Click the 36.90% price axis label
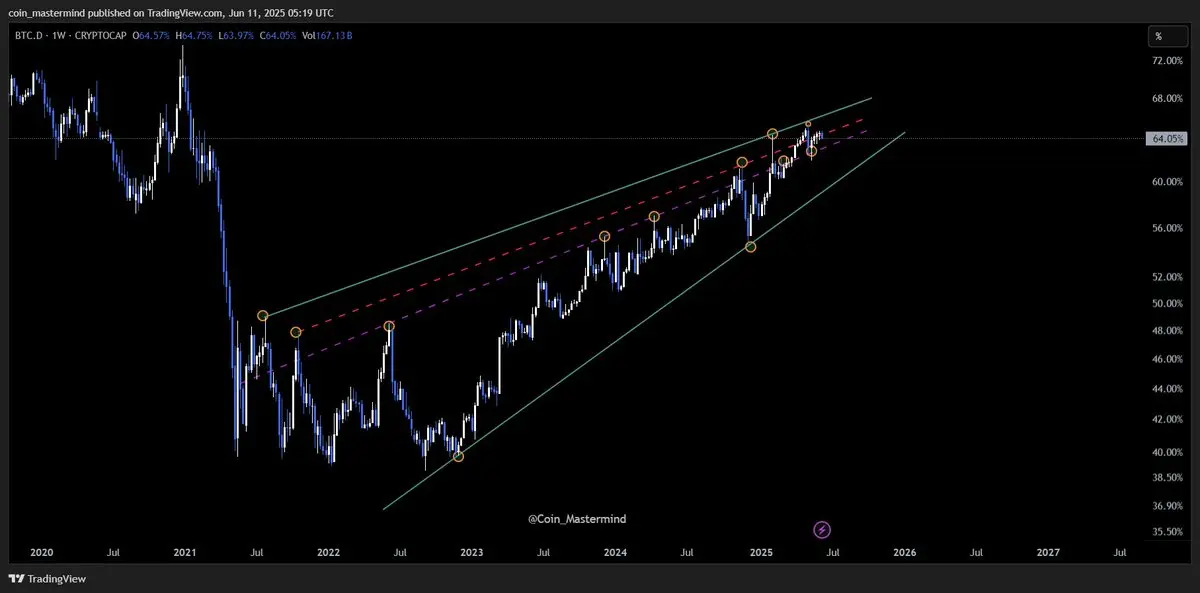The image size is (1200, 593). (1168, 507)
